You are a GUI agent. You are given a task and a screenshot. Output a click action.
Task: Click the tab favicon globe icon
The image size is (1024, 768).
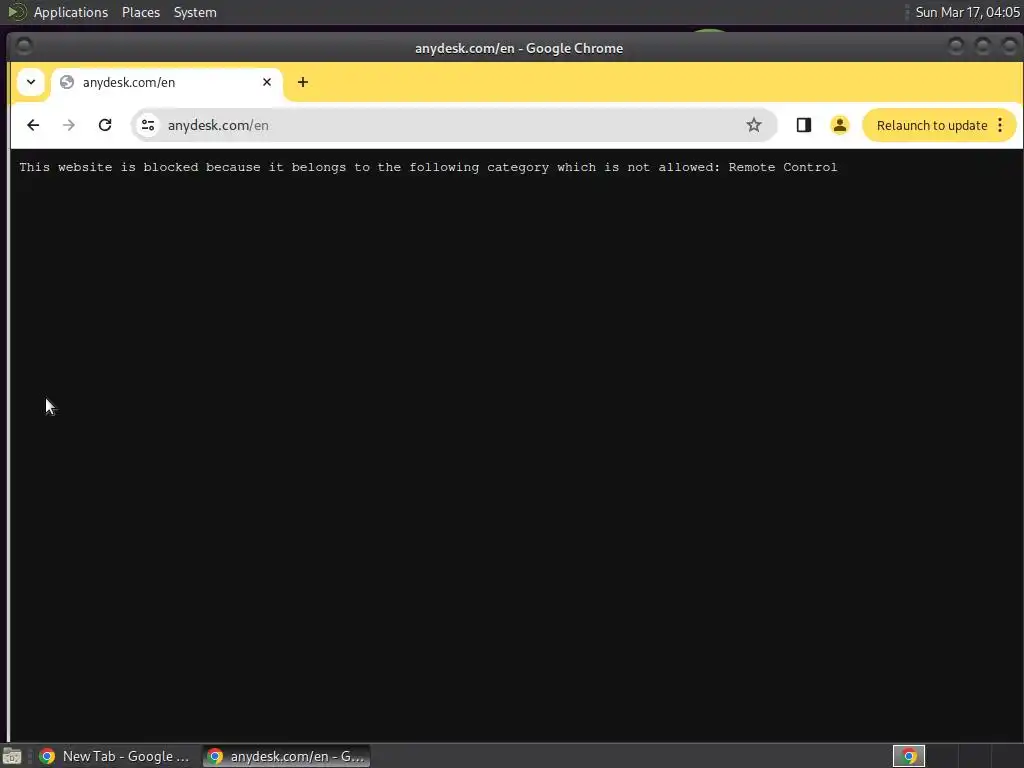point(67,82)
